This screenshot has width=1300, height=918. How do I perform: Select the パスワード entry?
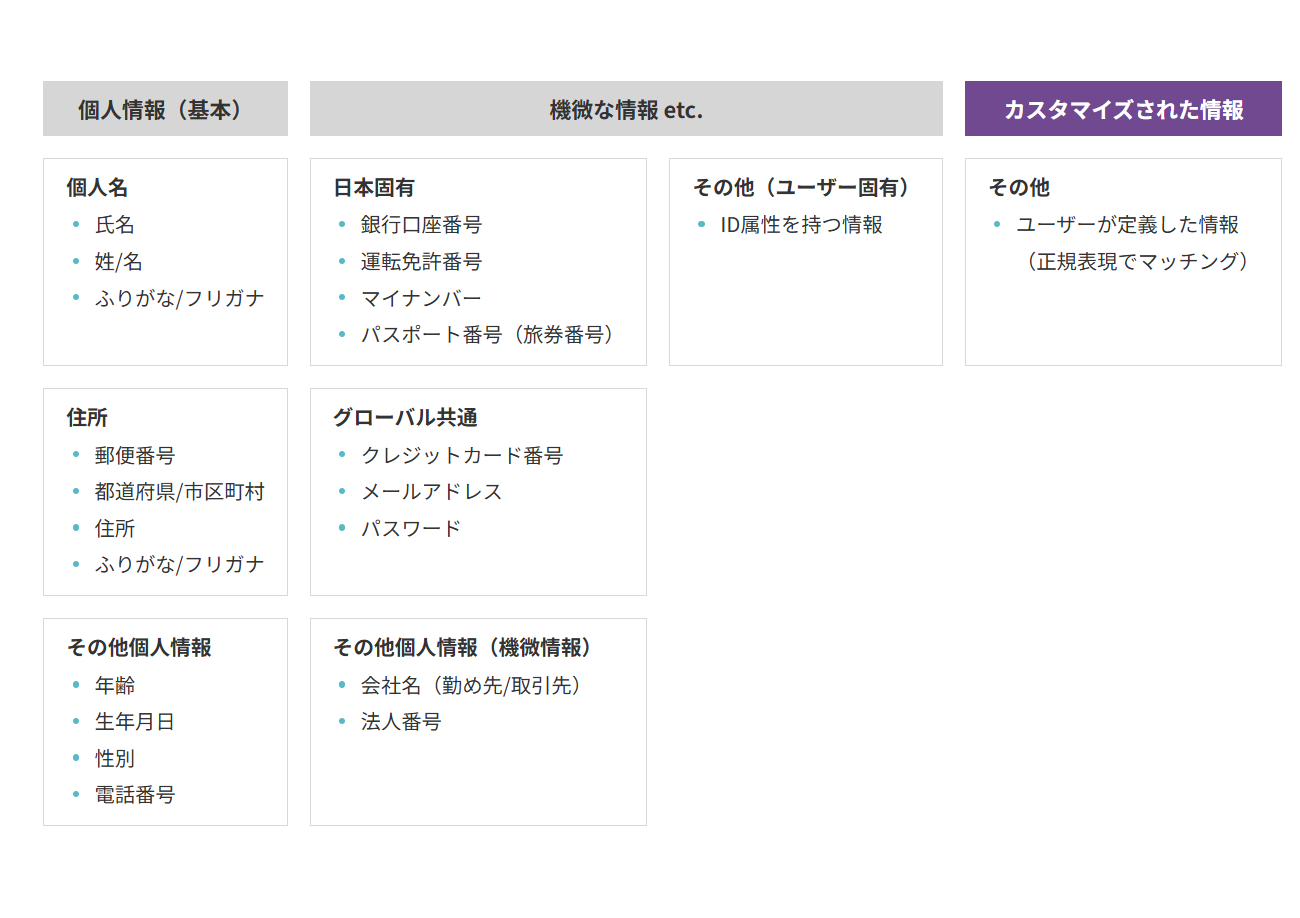(411, 528)
